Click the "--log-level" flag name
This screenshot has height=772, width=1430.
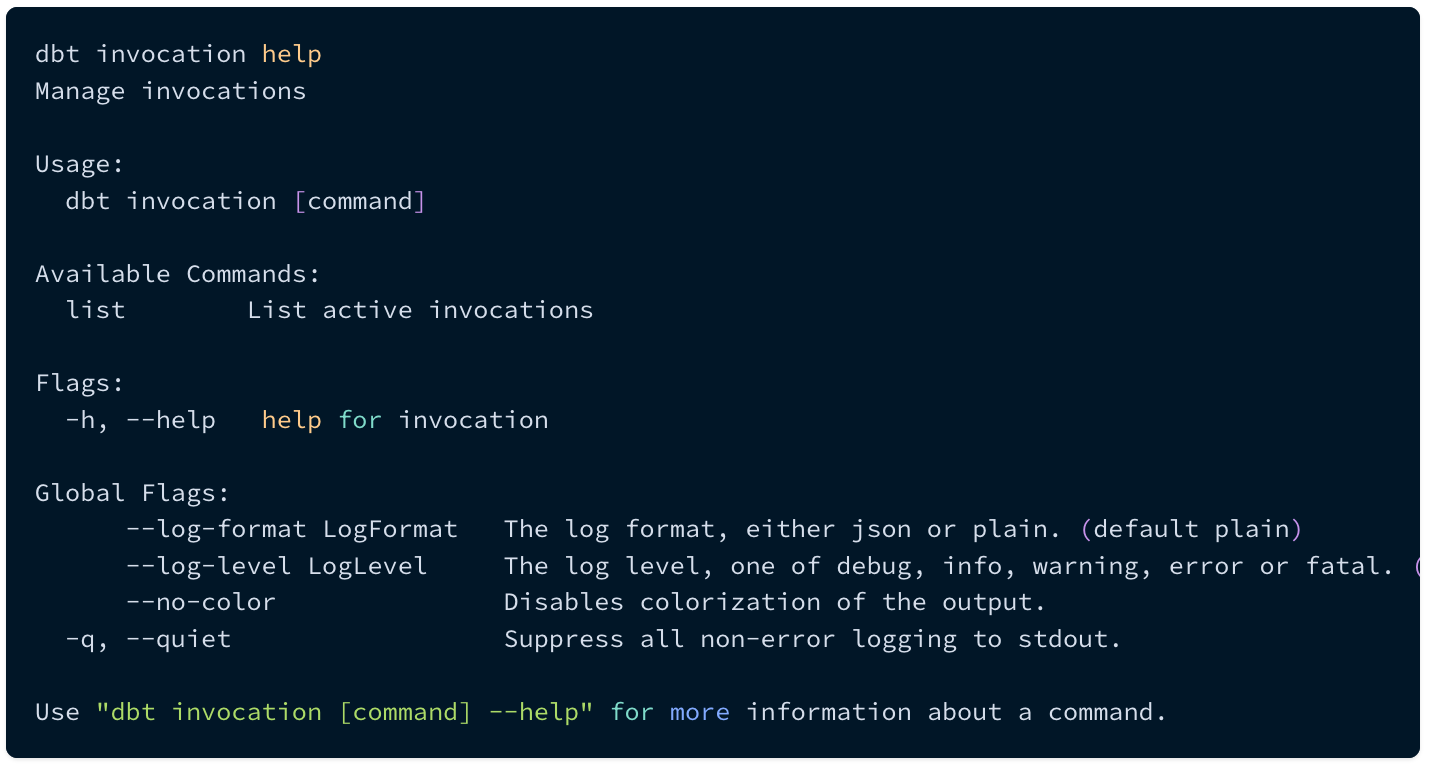[208, 566]
